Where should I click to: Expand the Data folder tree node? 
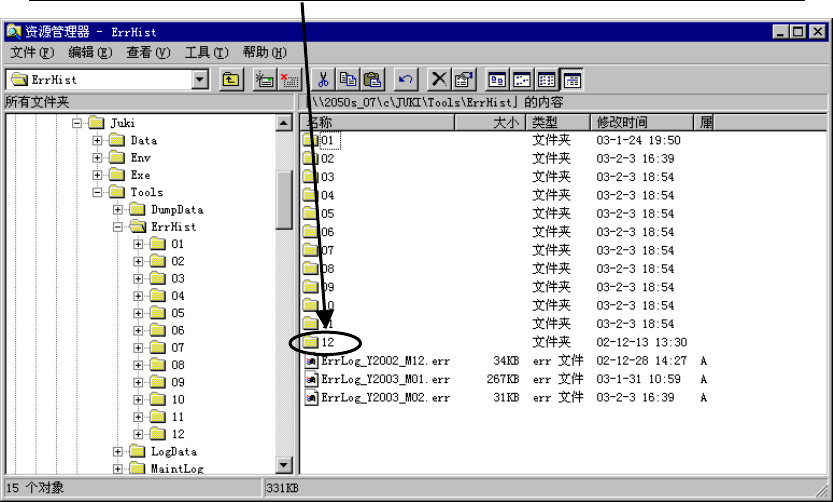tap(98, 141)
